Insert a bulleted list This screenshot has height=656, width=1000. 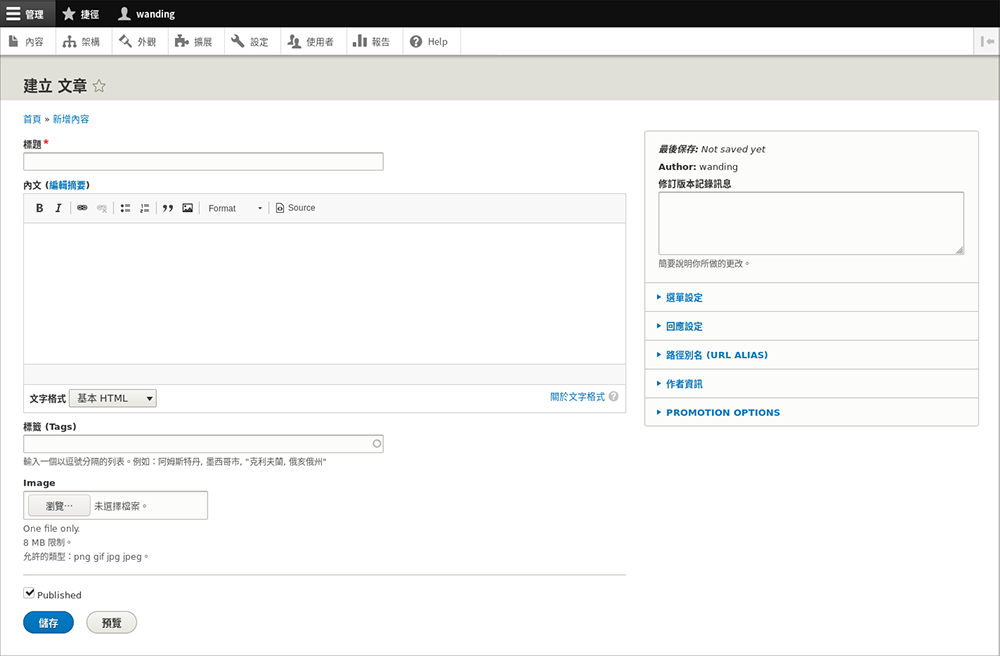pos(126,208)
